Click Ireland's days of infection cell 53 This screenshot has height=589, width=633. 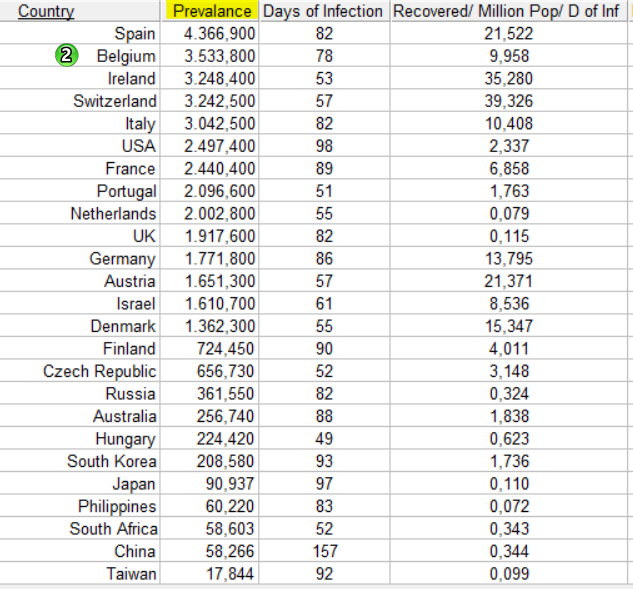click(x=324, y=78)
